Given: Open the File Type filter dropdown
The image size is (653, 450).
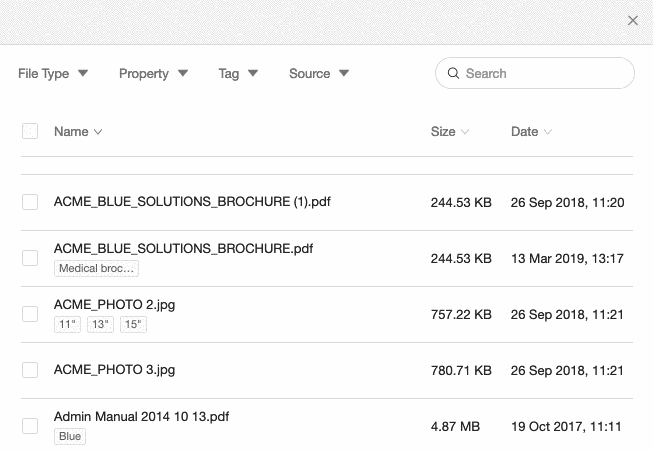Looking at the screenshot, I should 53,74.
